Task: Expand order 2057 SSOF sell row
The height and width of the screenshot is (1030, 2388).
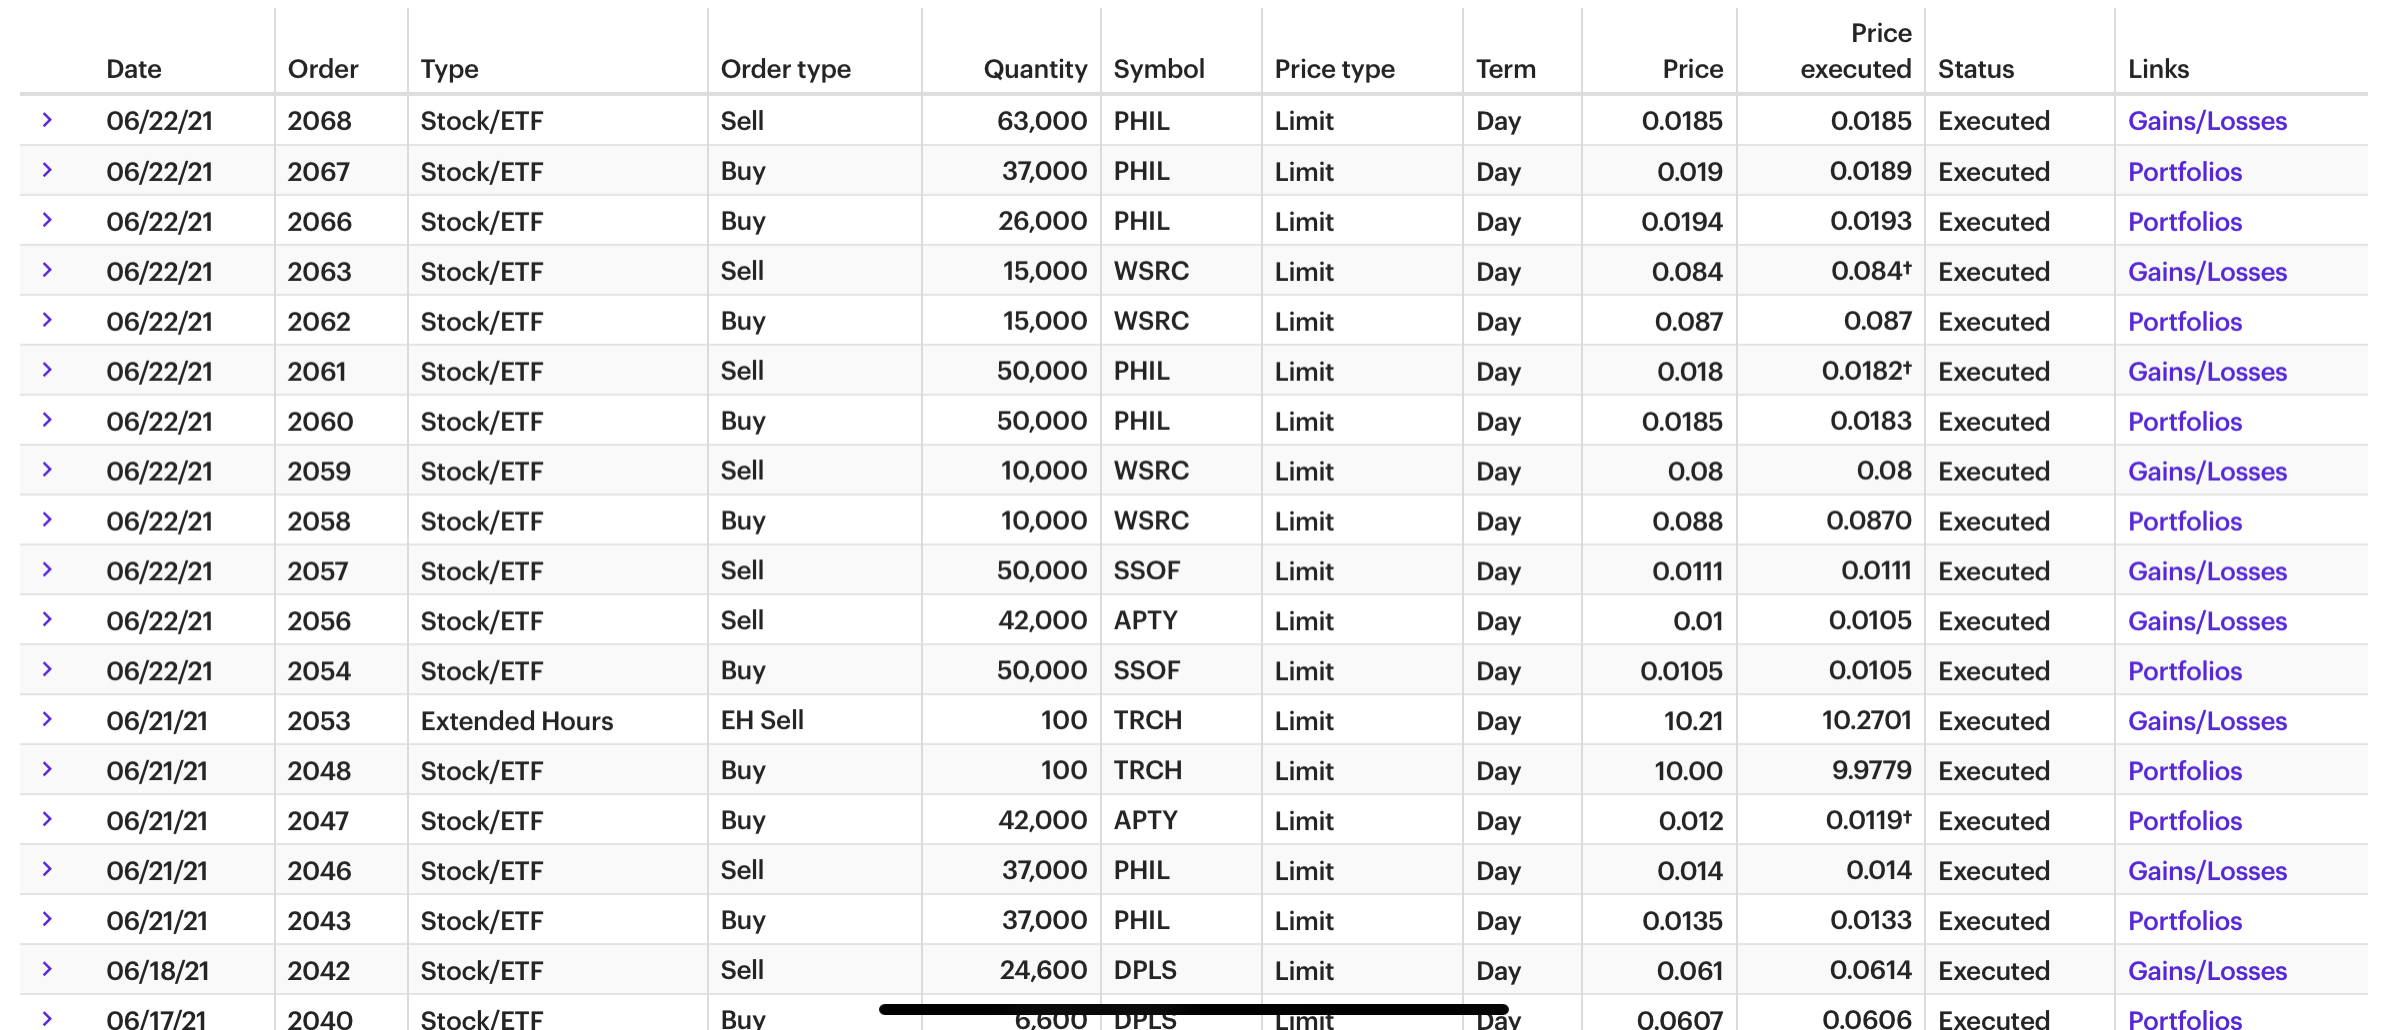Action: (x=47, y=569)
